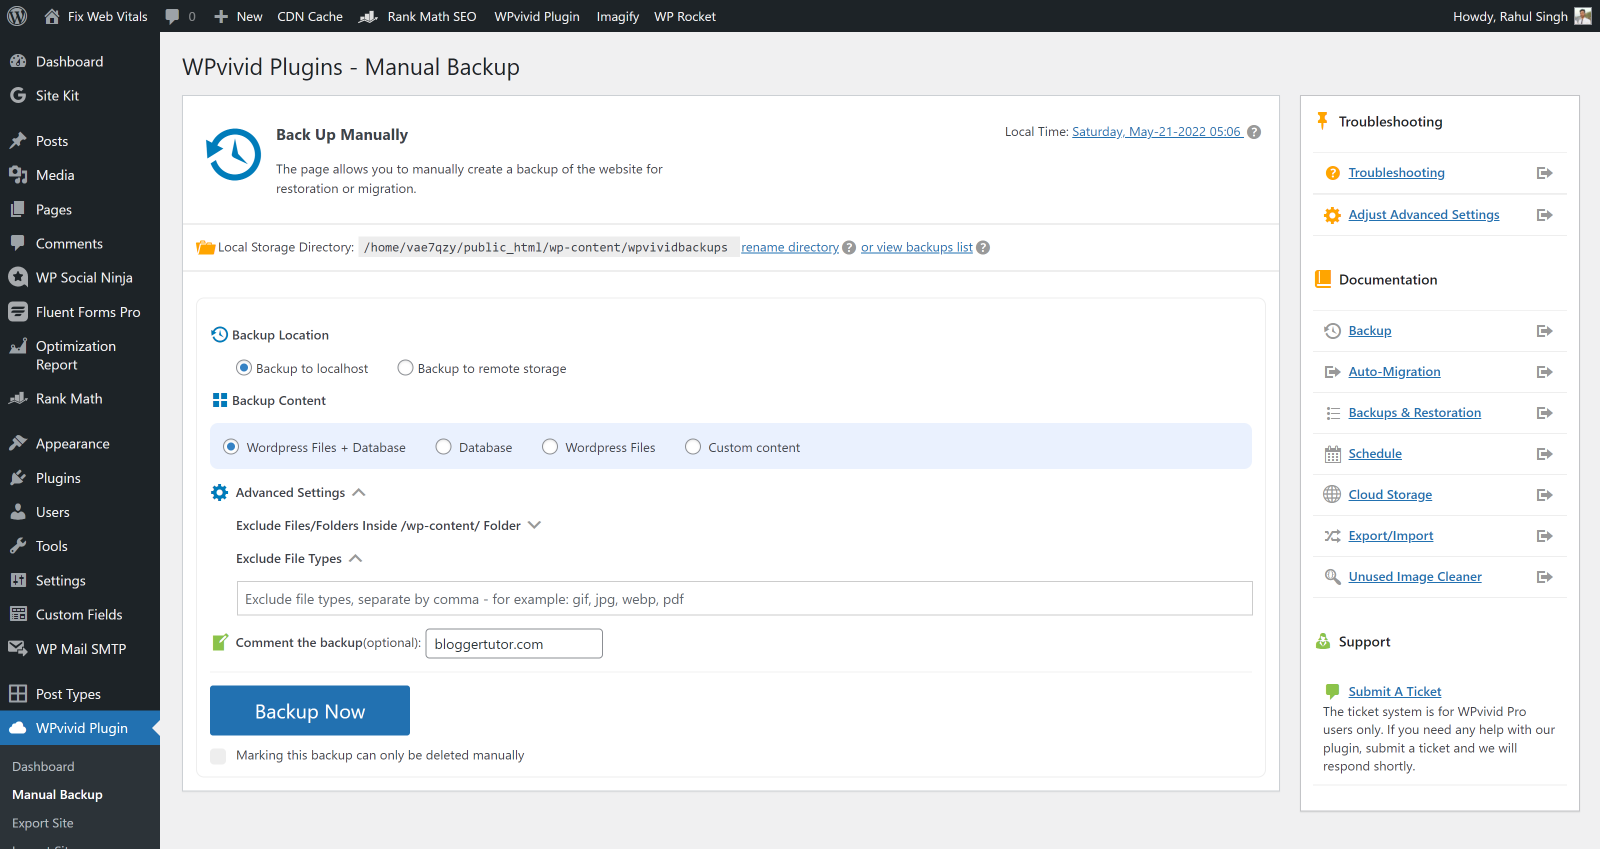Open Manual Backup submenu item
1600x849 pixels.
(57, 795)
